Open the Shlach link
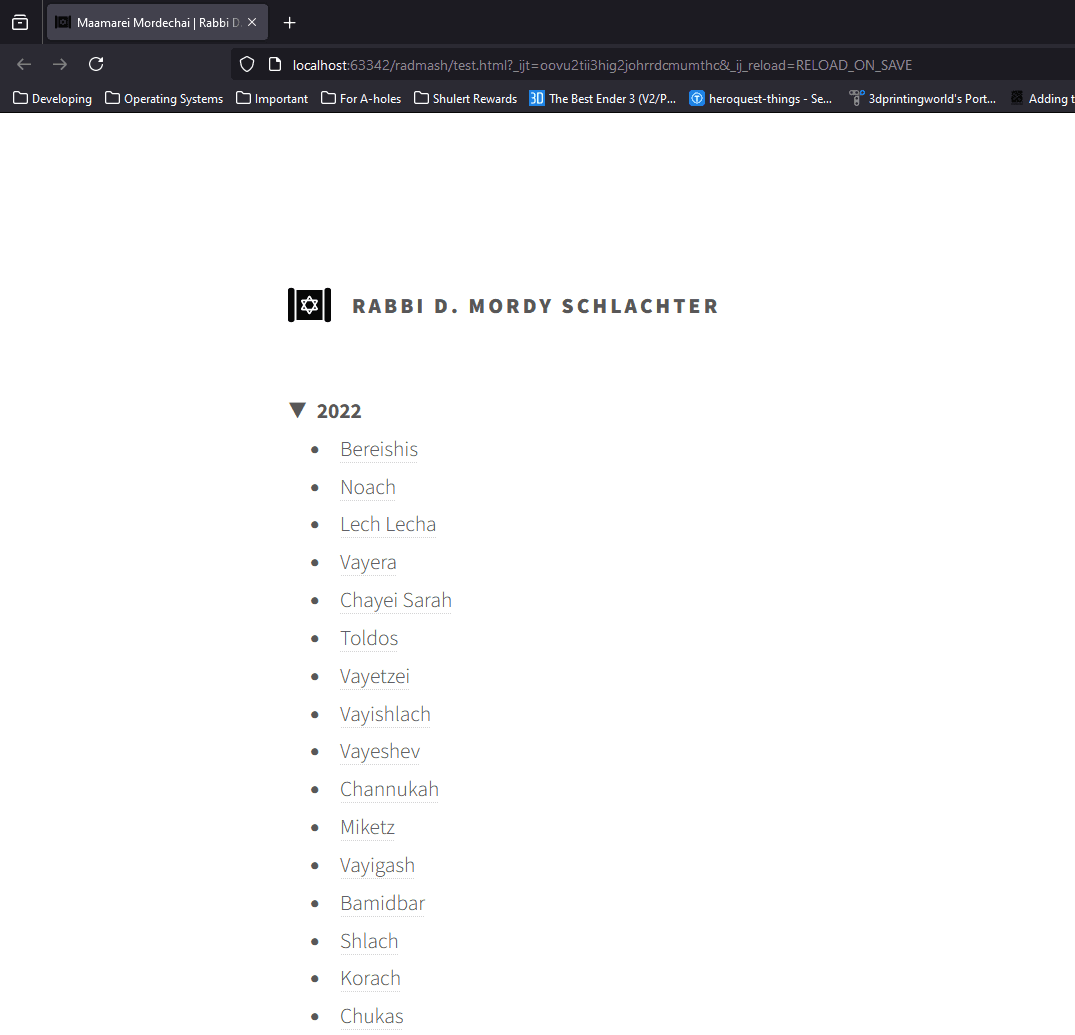The image size is (1075, 1035). [x=369, y=941]
